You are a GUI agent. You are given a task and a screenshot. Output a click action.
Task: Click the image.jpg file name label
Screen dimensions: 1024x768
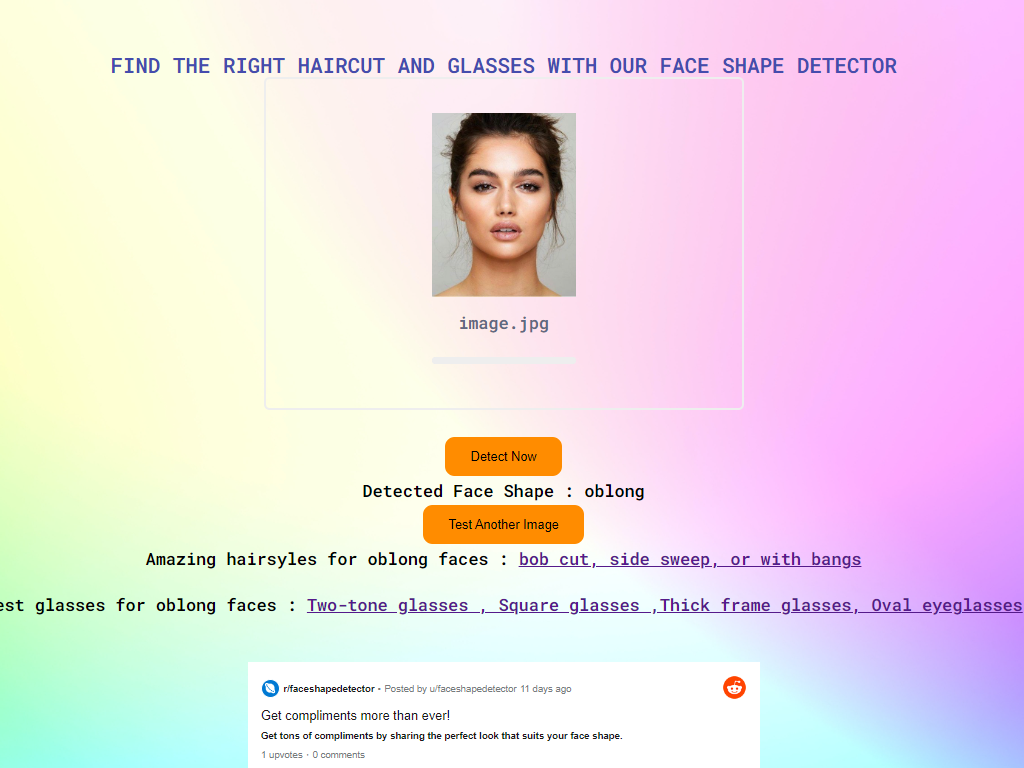click(x=504, y=323)
